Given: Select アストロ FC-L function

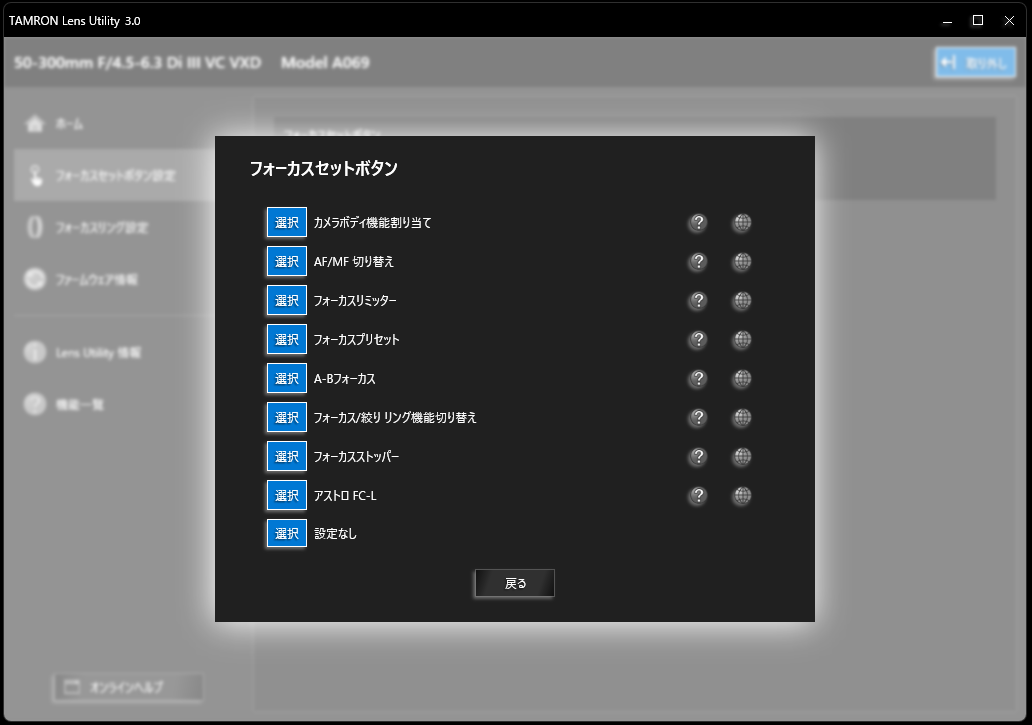Looking at the screenshot, I should tap(287, 496).
